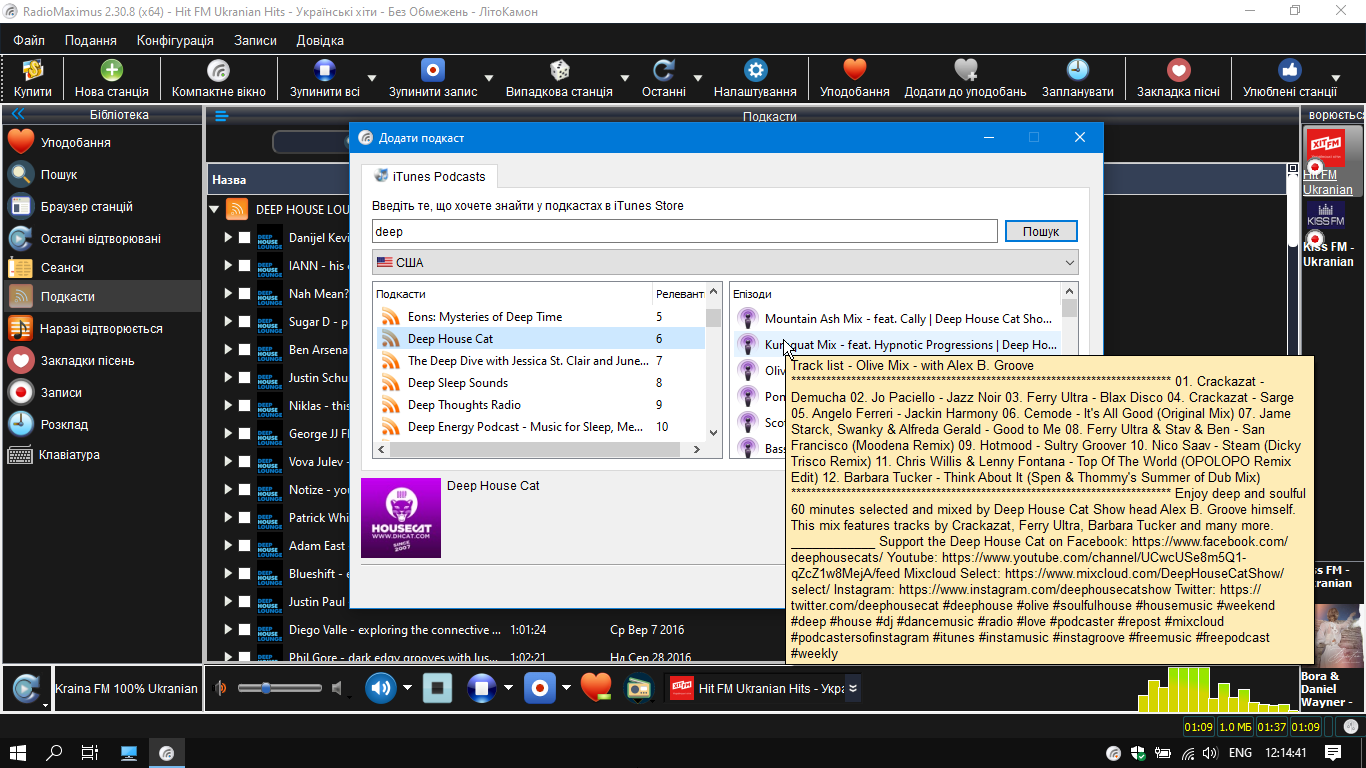Open dropdown arrow next to Зупинити запис

[x=489, y=78]
